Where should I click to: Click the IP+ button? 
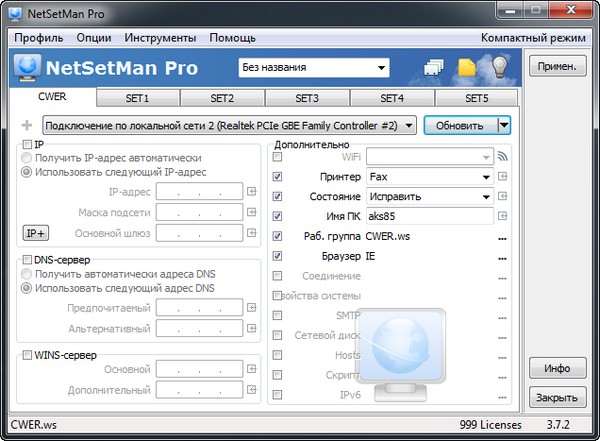coord(36,233)
